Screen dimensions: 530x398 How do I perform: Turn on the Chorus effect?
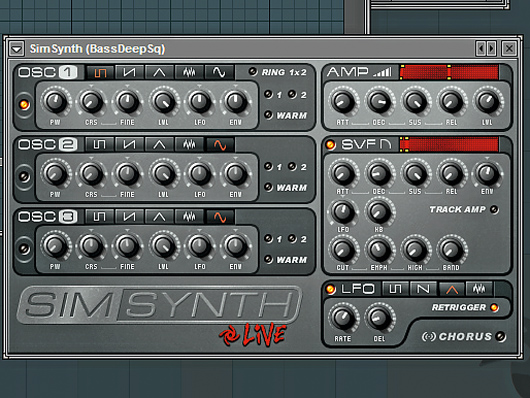click(x=501, y=336)
